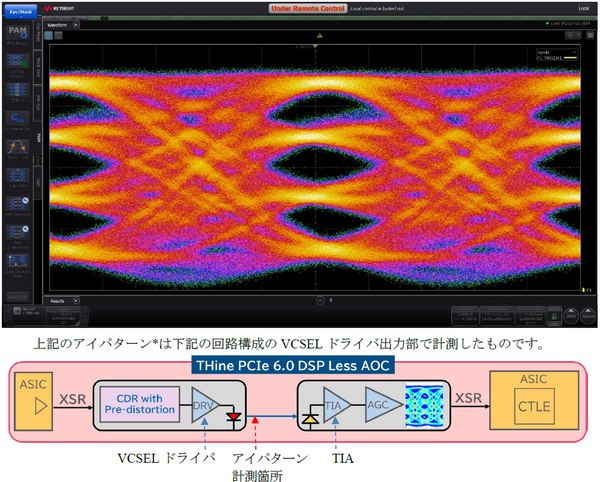Switch to the PAM vertical tab
The width and height of the screenshot is (600, 482).
39,135
